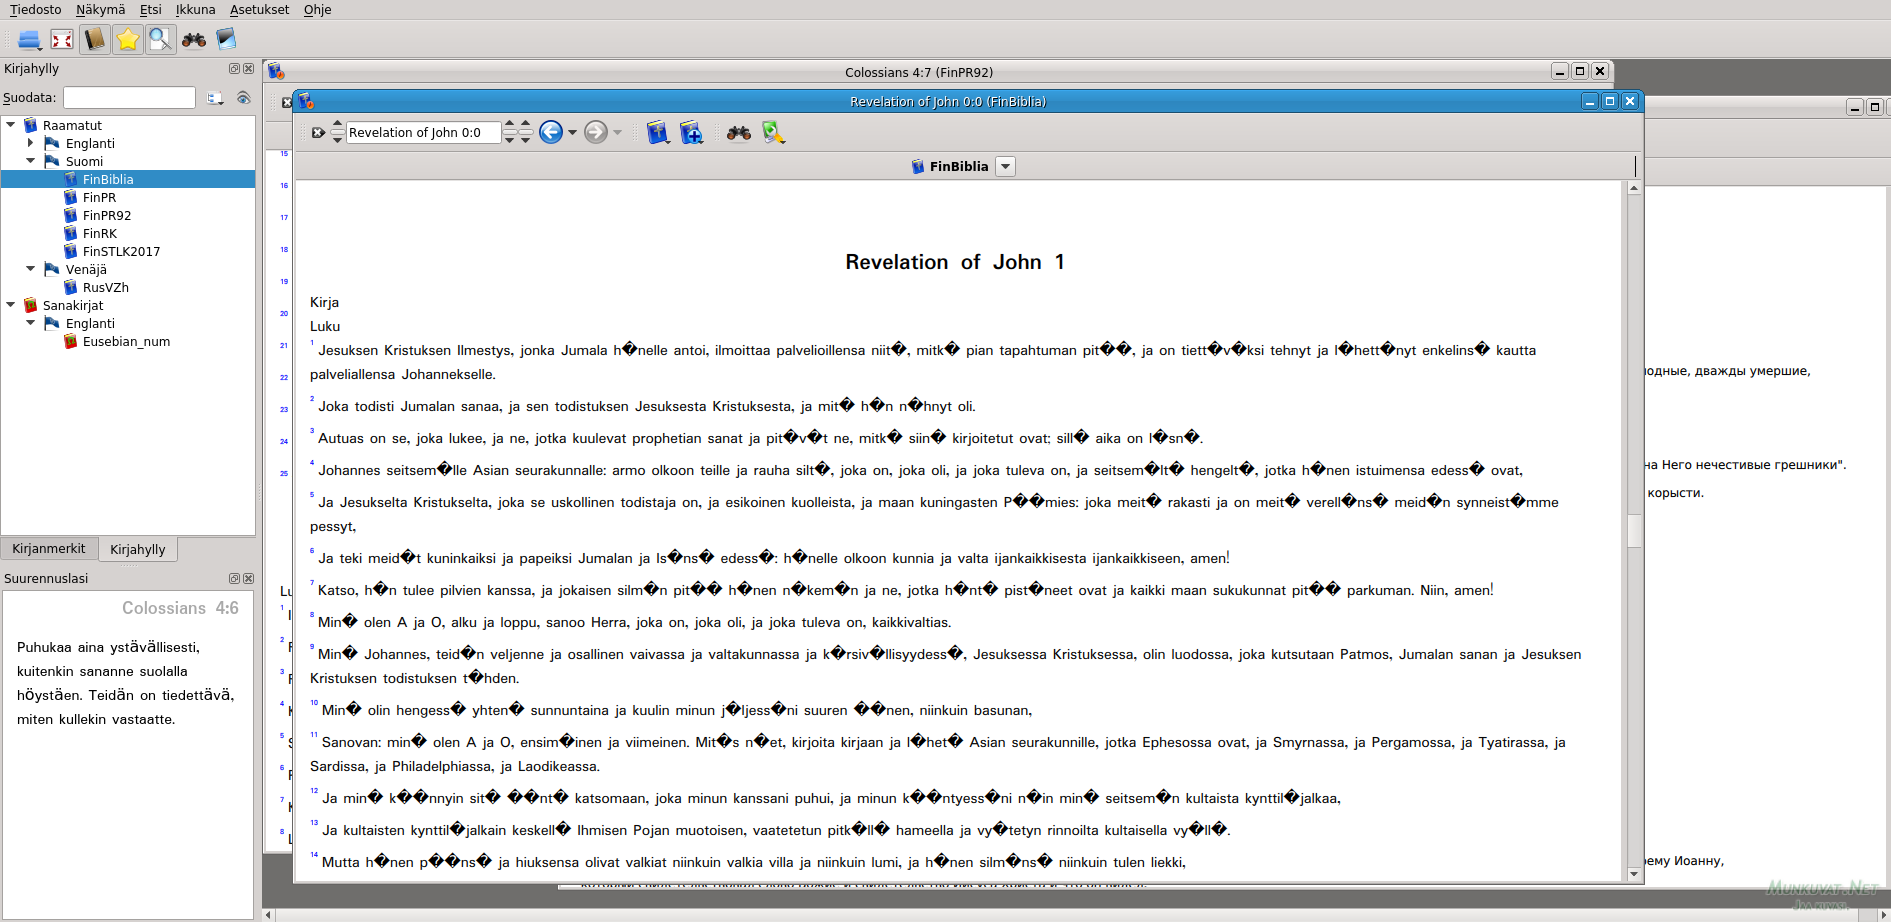Open the bookshelf grouping dropdown icon
This screenshot has height=922, width=1891.
pyautogui.click(x=215, y=98)
